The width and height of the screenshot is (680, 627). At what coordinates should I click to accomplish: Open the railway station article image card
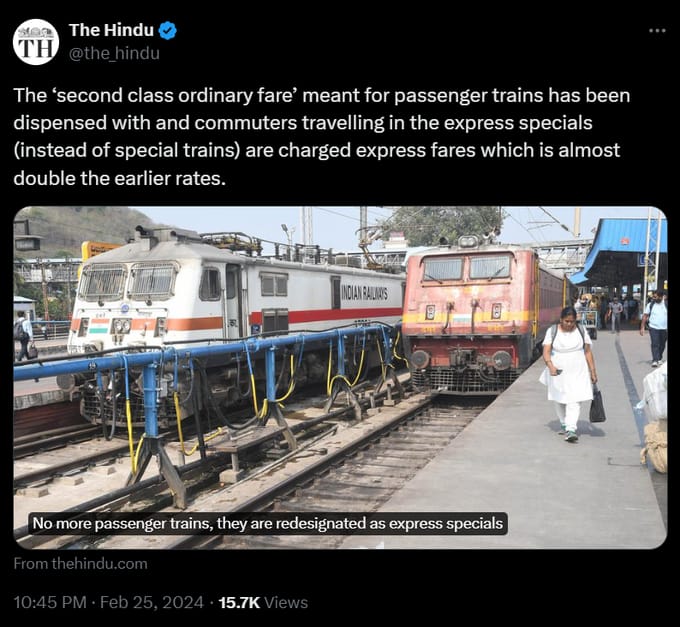coord(340,377)
